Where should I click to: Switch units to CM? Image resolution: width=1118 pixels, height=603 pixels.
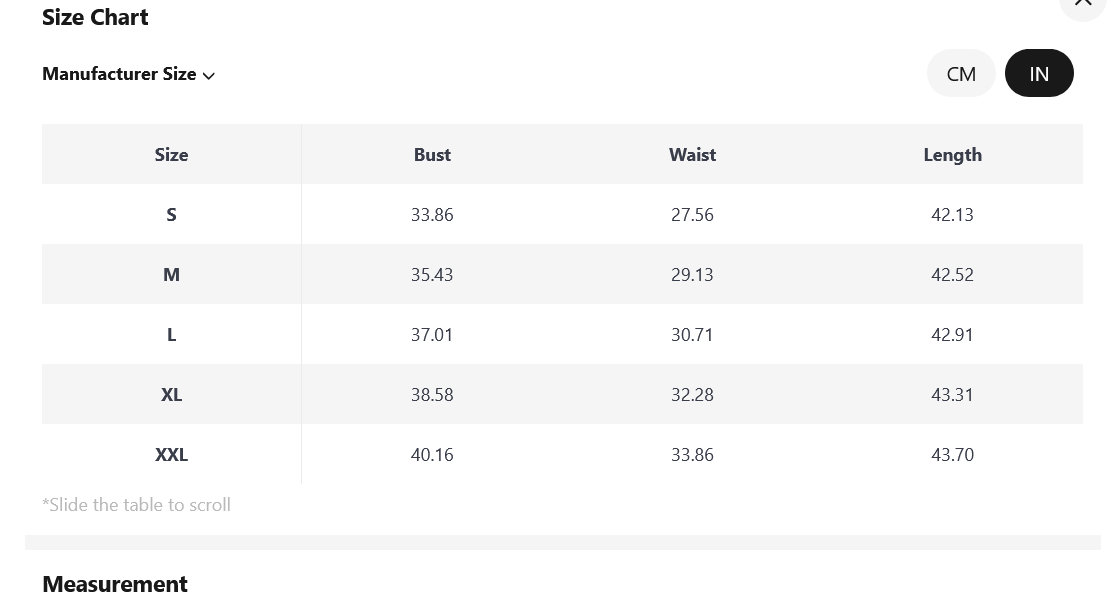pyautogui.click(x=960, y=73)
